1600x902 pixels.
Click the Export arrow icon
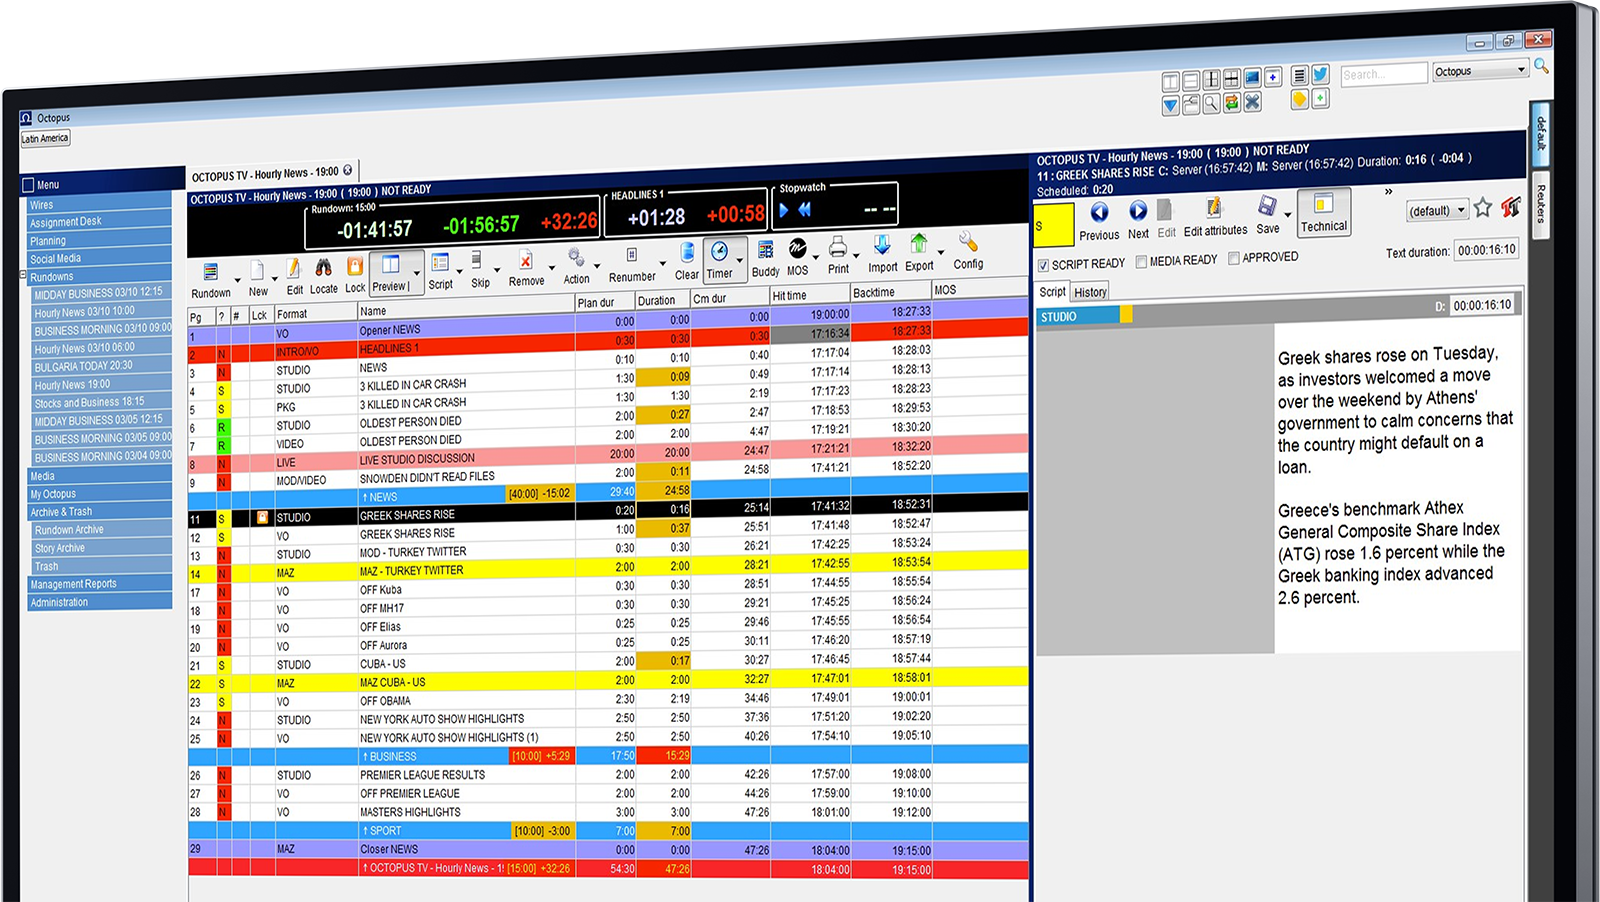pyautogui.click(x=918, y=244)
